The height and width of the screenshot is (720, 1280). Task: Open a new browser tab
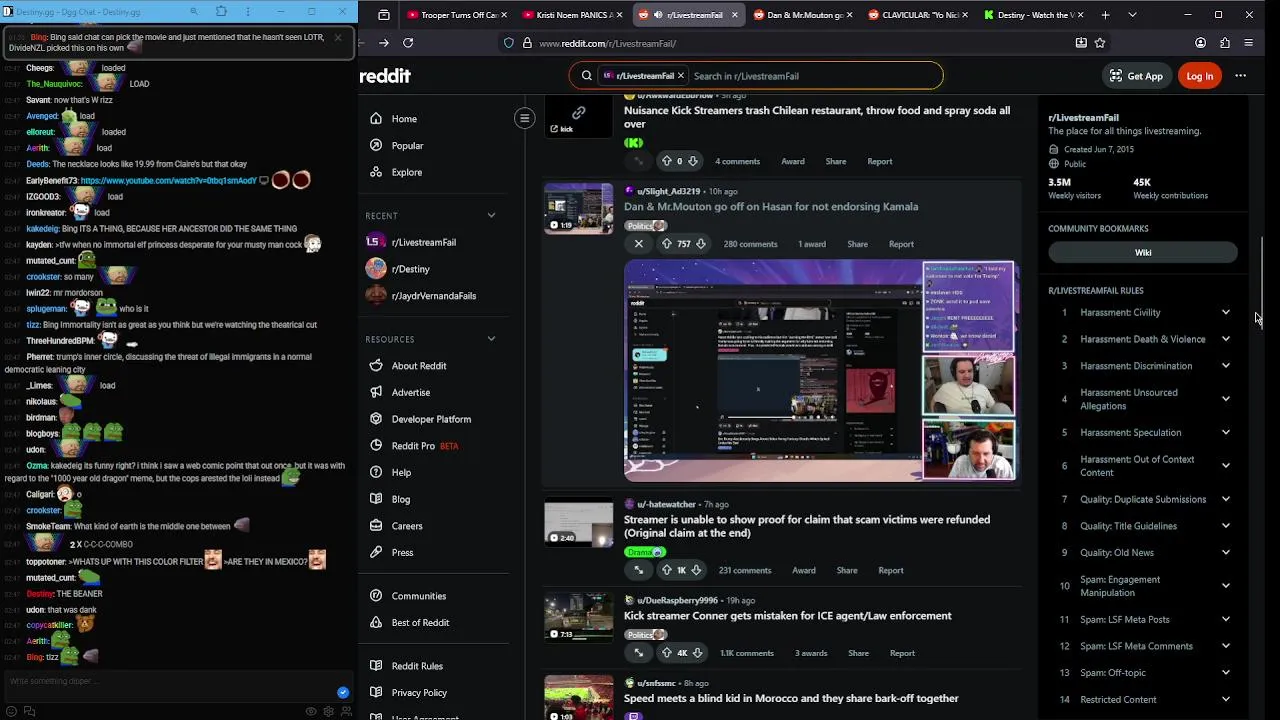(1105, 15)
